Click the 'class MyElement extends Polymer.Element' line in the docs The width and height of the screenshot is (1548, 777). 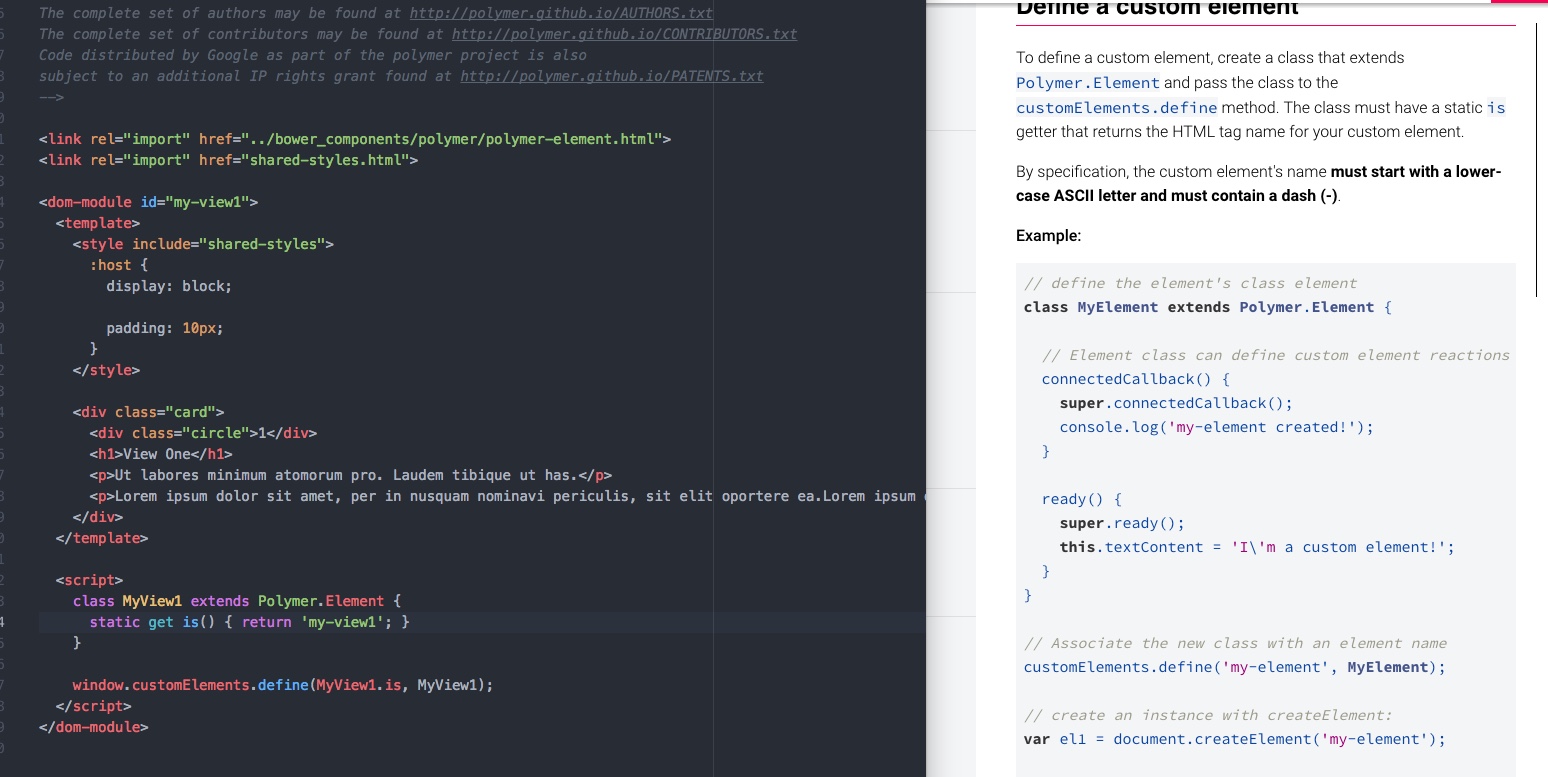click(x=1207, y=307)
